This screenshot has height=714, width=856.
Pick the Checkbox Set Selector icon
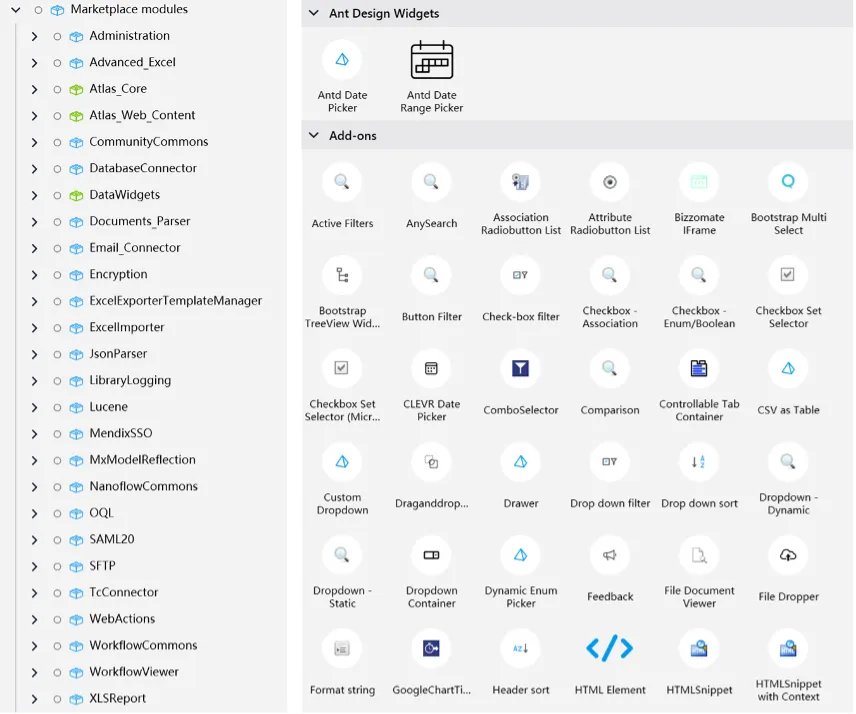coord(788,275)
